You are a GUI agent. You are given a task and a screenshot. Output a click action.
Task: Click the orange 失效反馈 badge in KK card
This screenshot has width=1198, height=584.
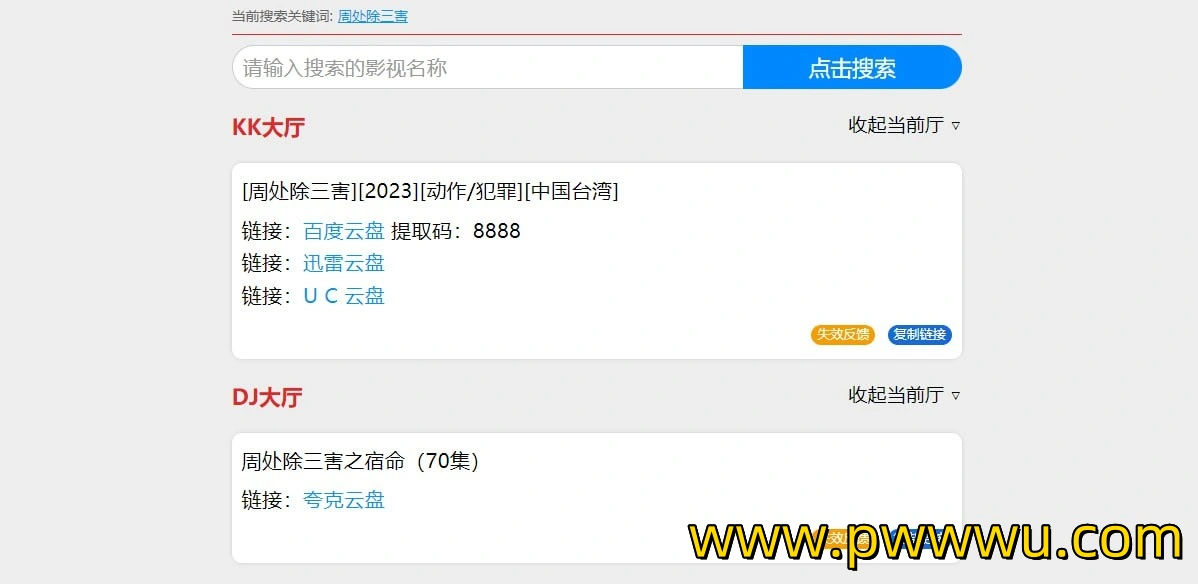tap(843, 335)
